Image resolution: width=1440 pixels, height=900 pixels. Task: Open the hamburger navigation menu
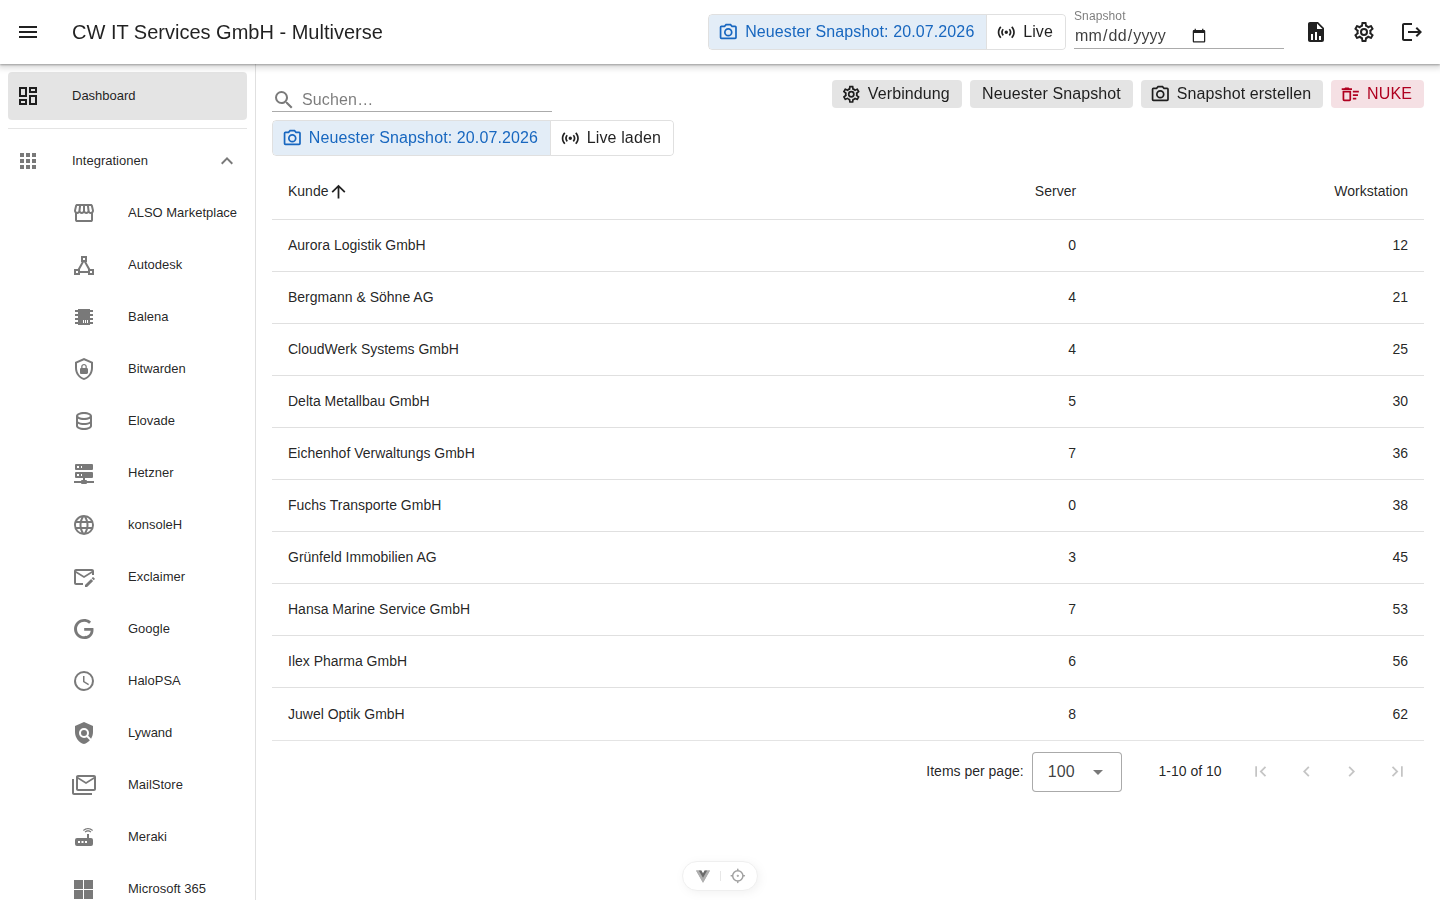point(28,32)
